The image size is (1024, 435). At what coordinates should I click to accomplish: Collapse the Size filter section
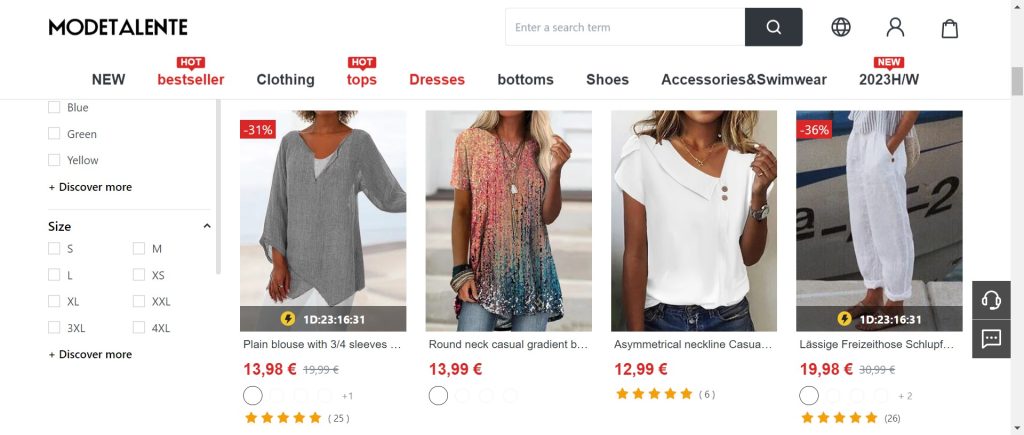tap(207, 226)
